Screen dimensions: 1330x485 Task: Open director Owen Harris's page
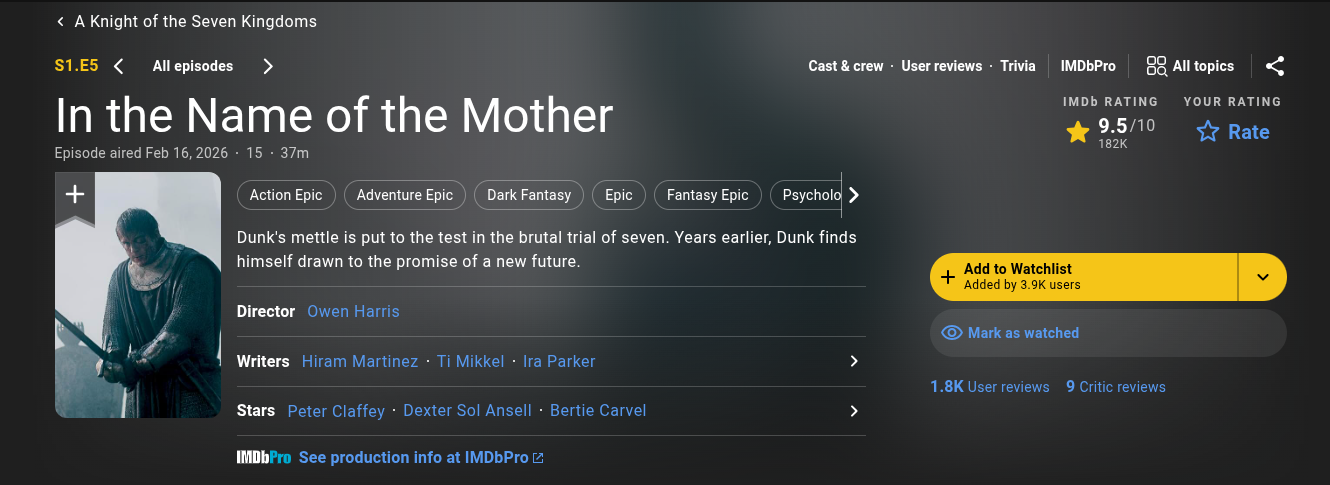(x=353, y=311)
